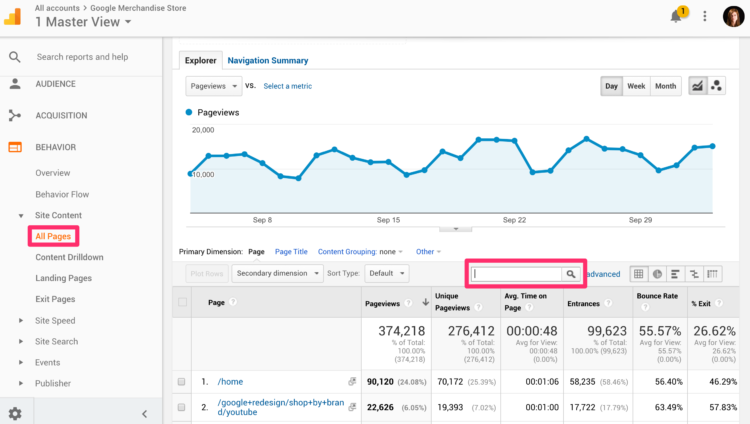The width and height of the screenshot is (750, 424).
Task: Open youtube page link icon in row 2
Action: pos(352,407)
